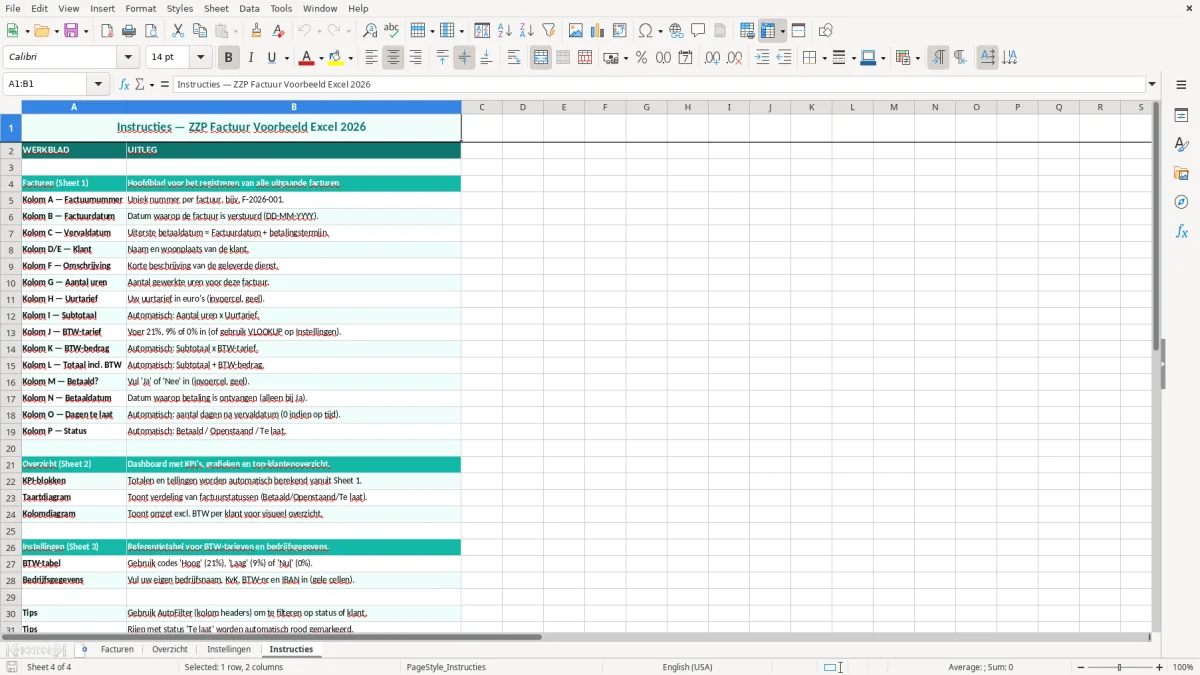Screen dimensions: 1200x675
Task: Insert a special character (Omega)
Action: tap(645, 31)
